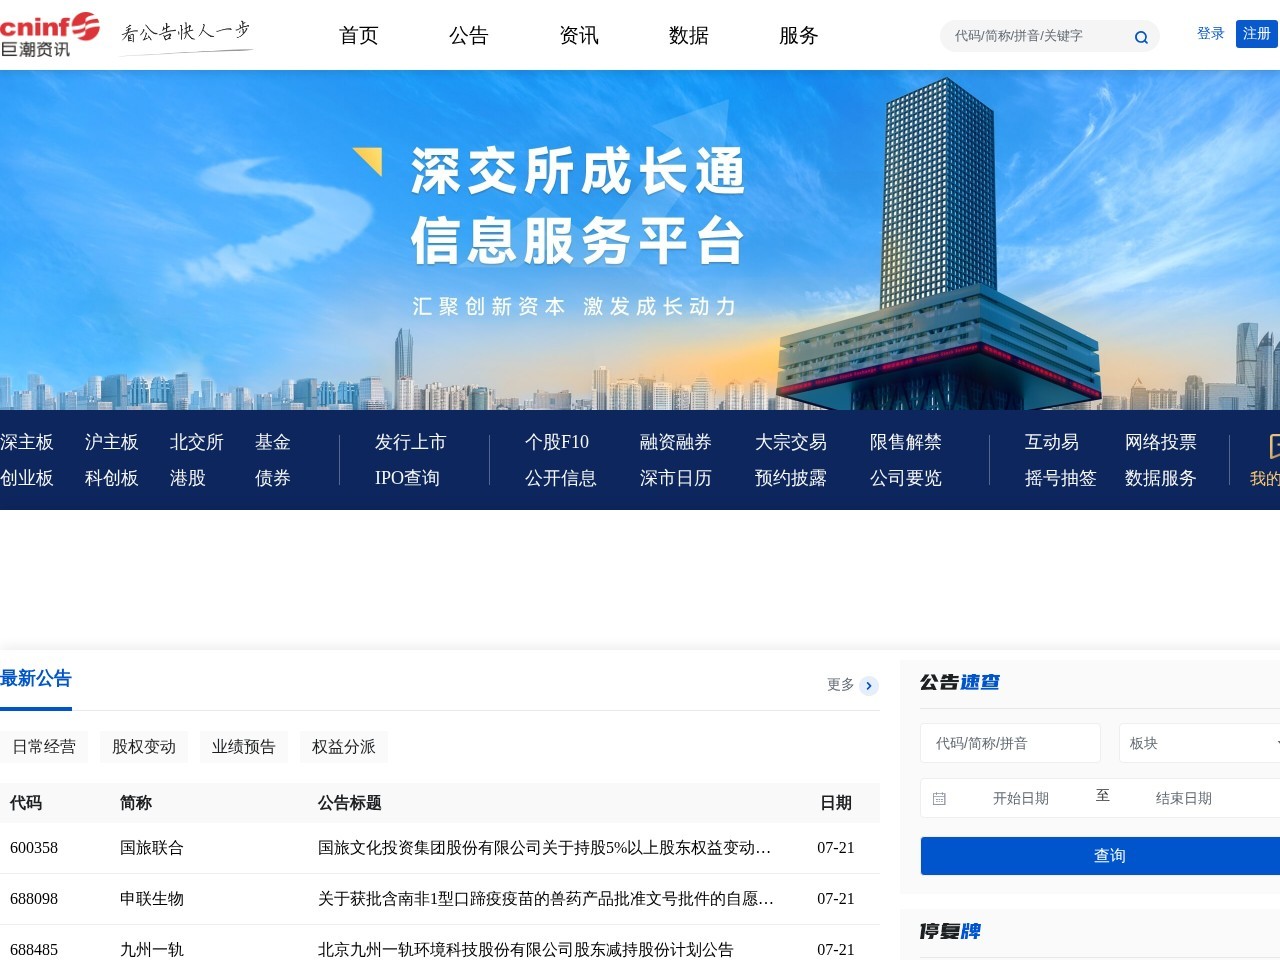Open the 发行上市 link
Viewport: 1280px width, 960px height.
[411, 442]
